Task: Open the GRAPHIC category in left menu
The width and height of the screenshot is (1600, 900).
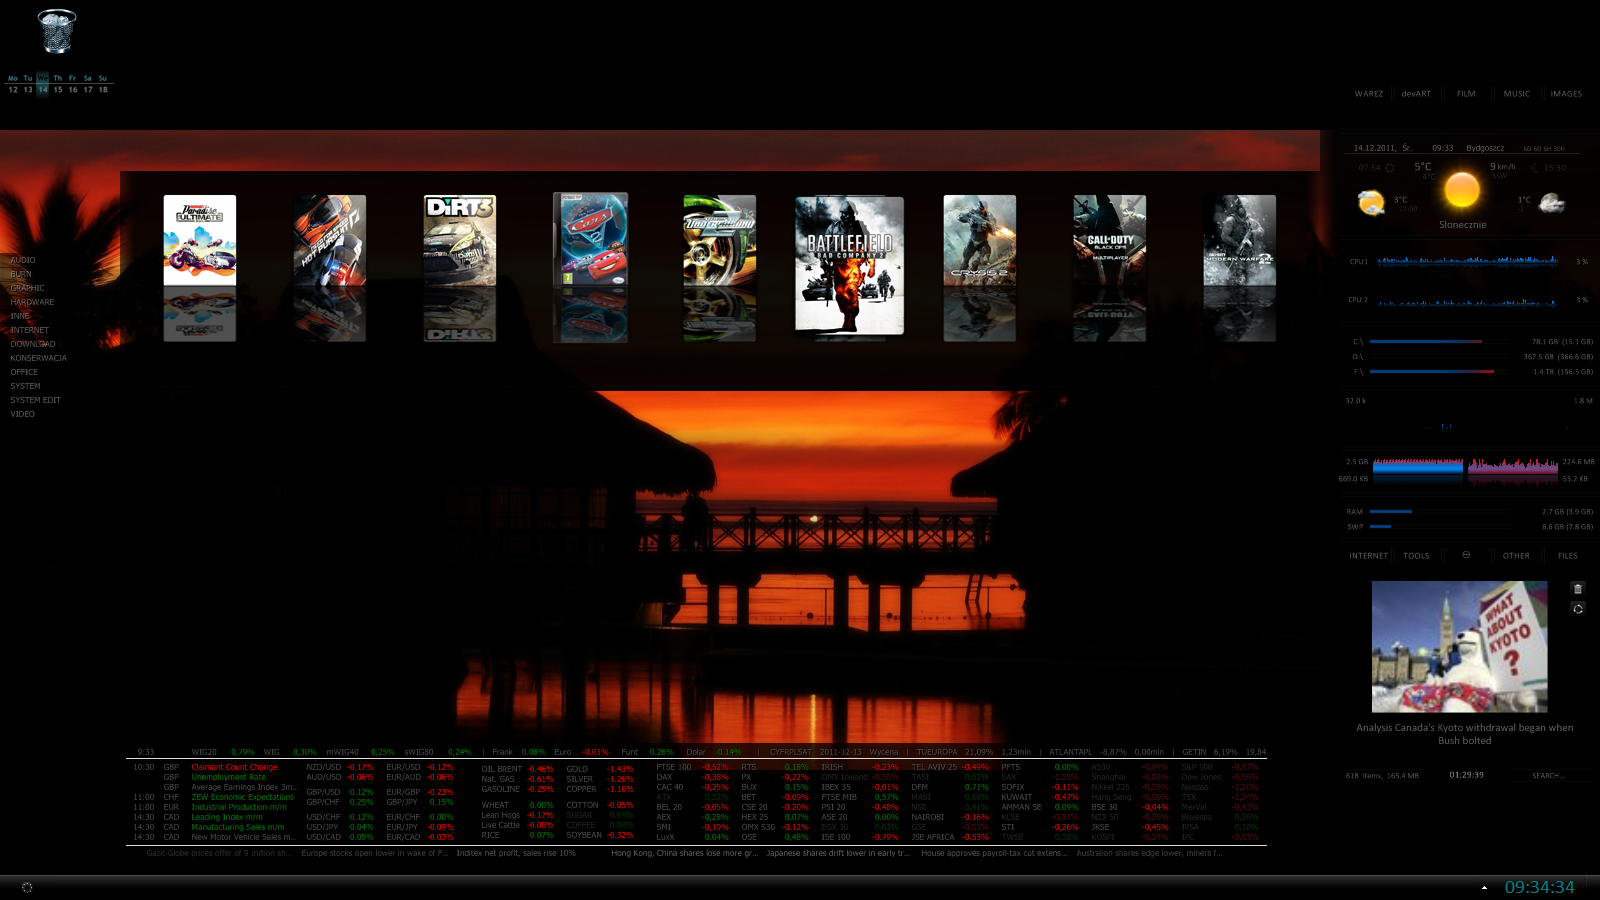Action: (27, 288)
